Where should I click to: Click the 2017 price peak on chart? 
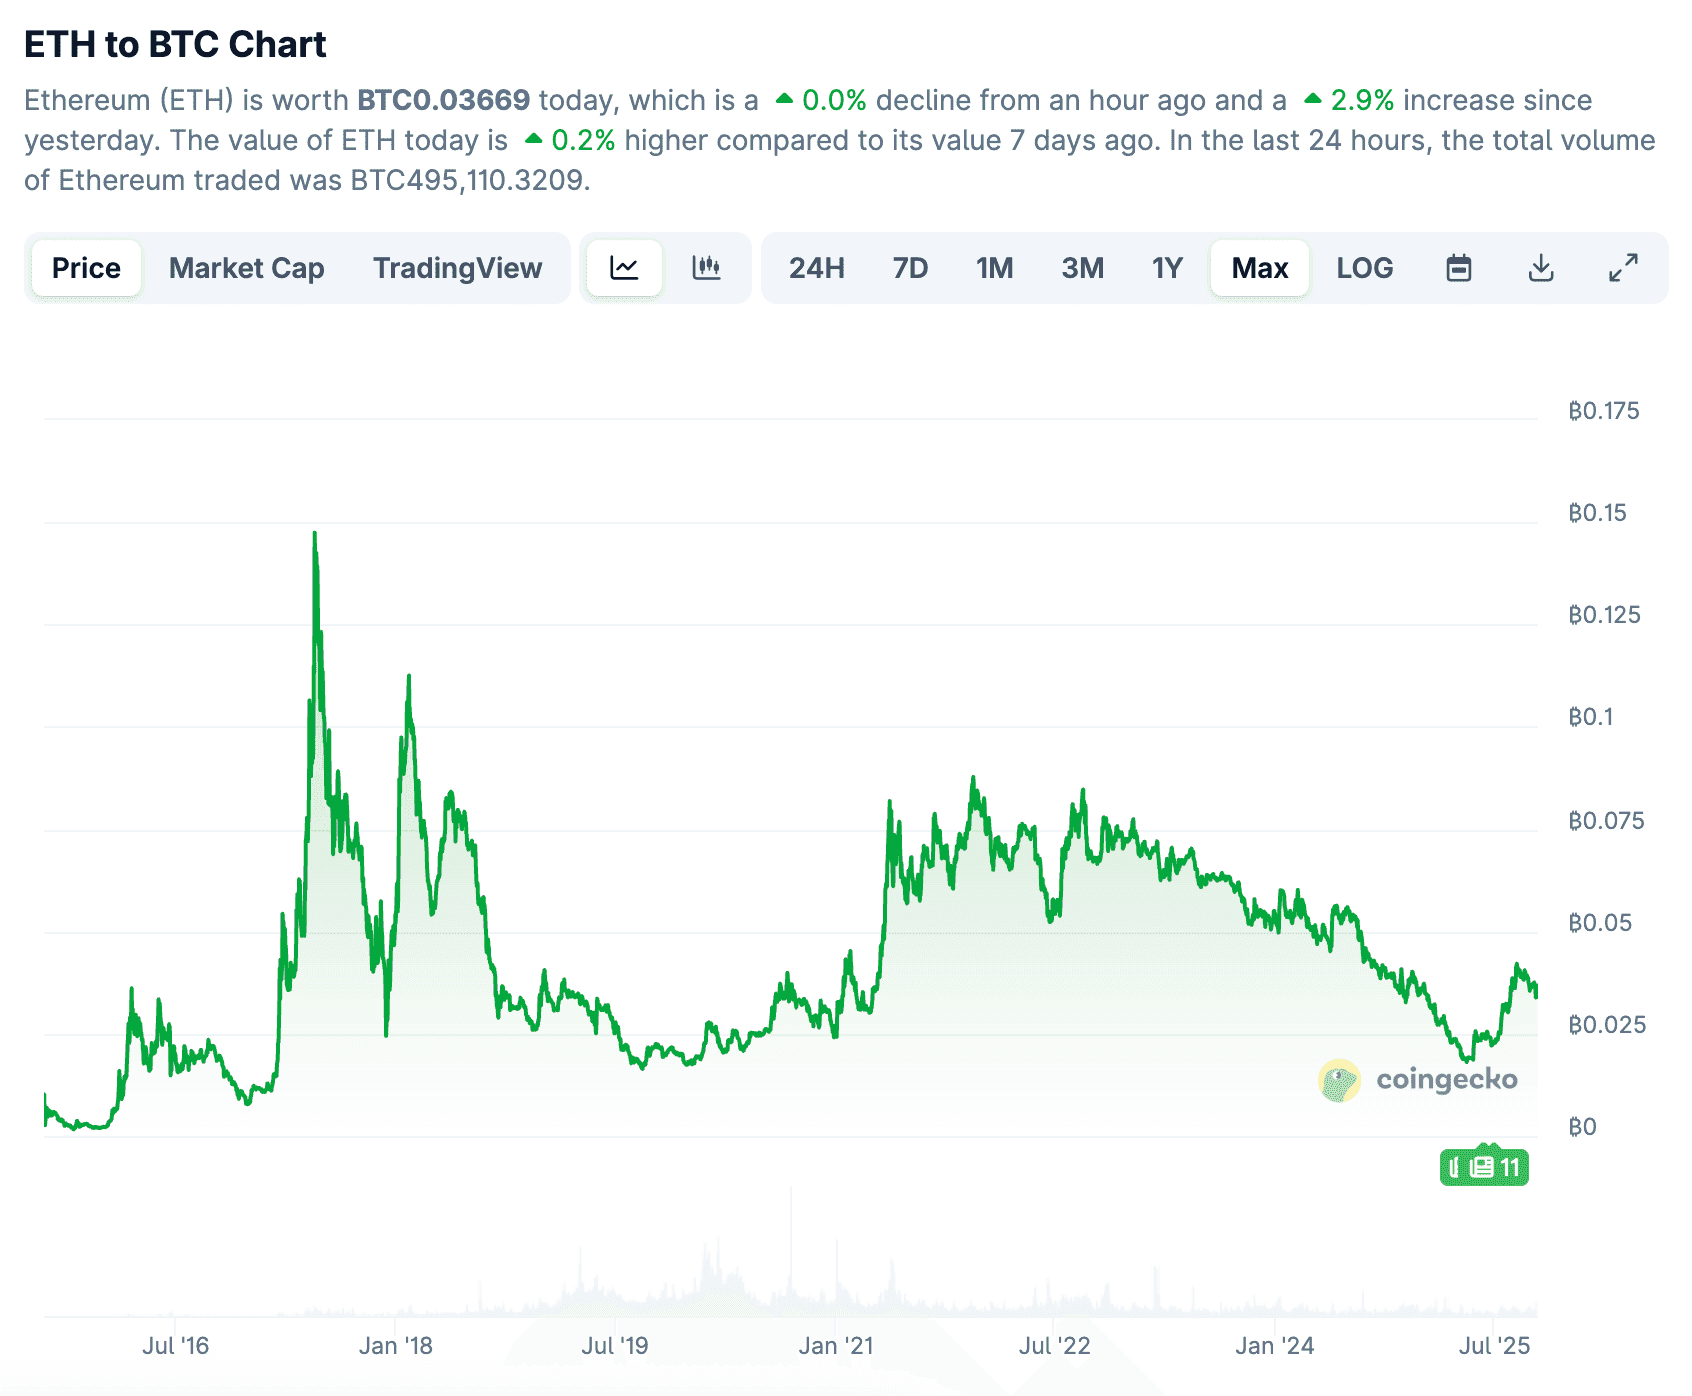point(315,534)
